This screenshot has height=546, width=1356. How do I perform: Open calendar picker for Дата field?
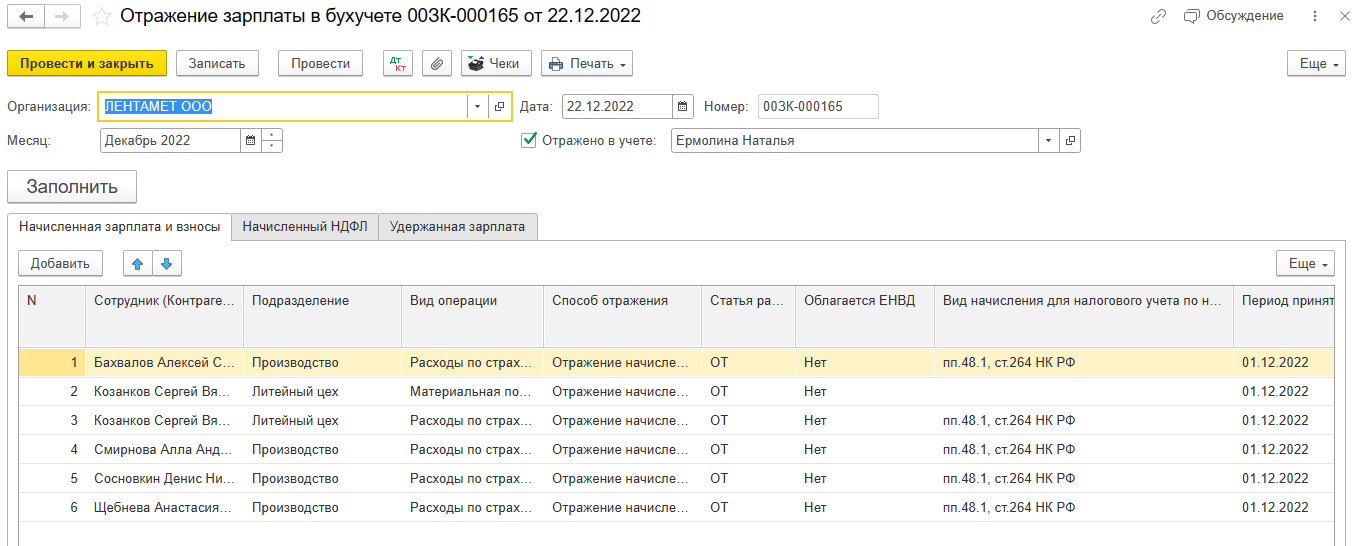coord(682,107)
